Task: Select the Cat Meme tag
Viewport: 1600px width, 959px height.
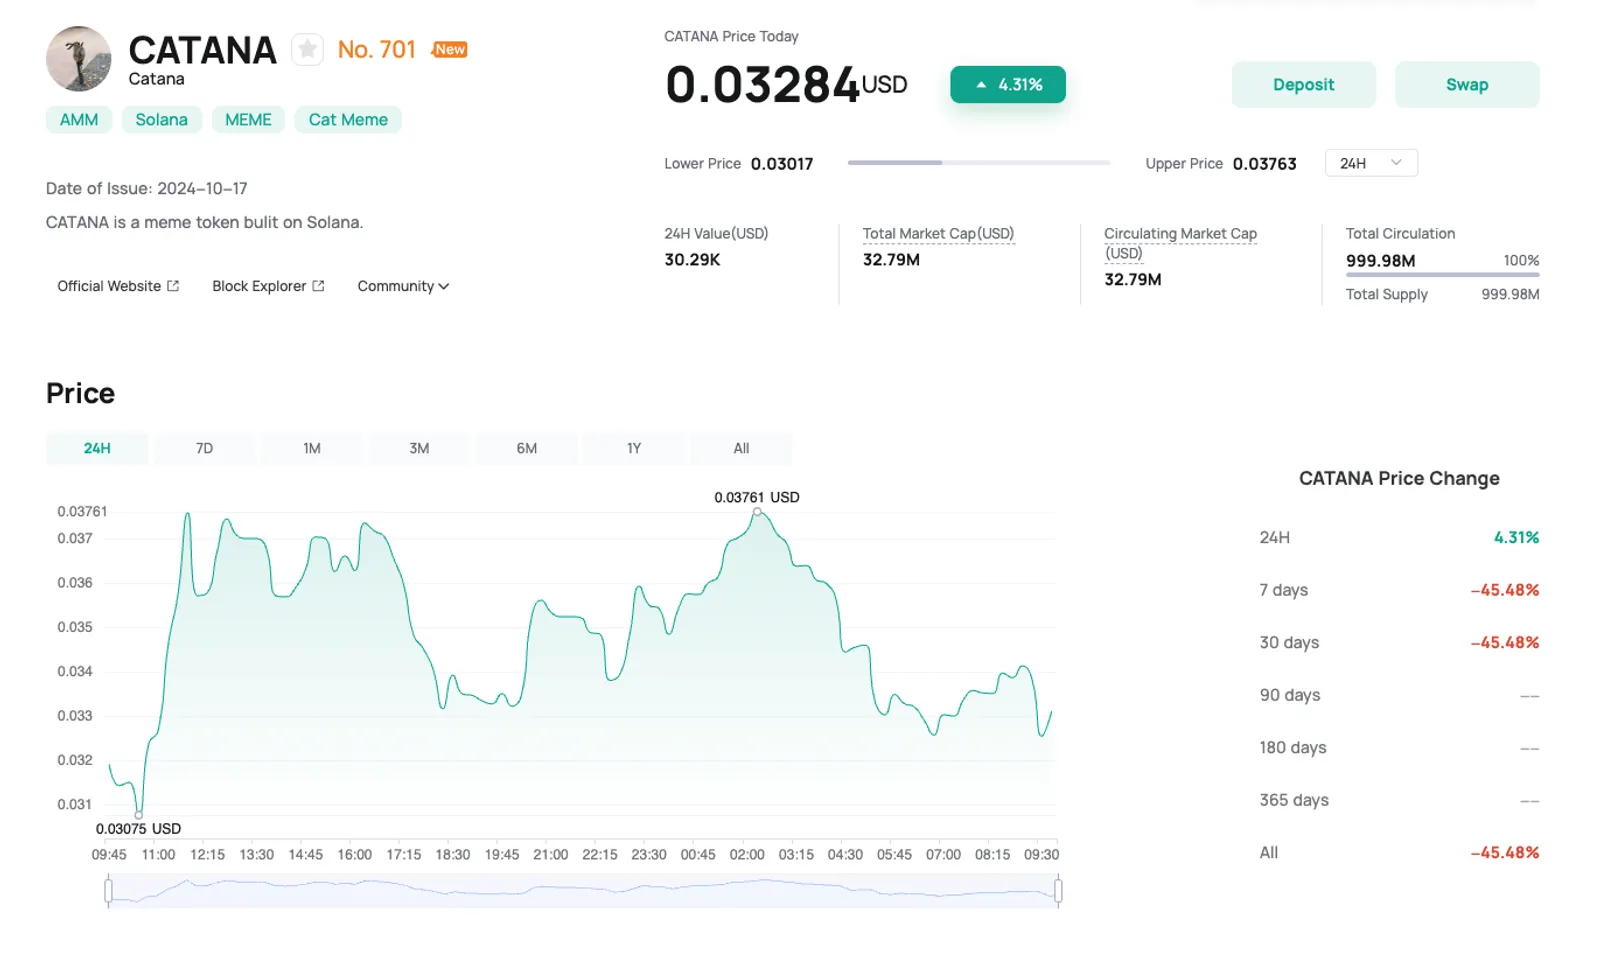Action: pyautogui.click(x=348, y=120)
